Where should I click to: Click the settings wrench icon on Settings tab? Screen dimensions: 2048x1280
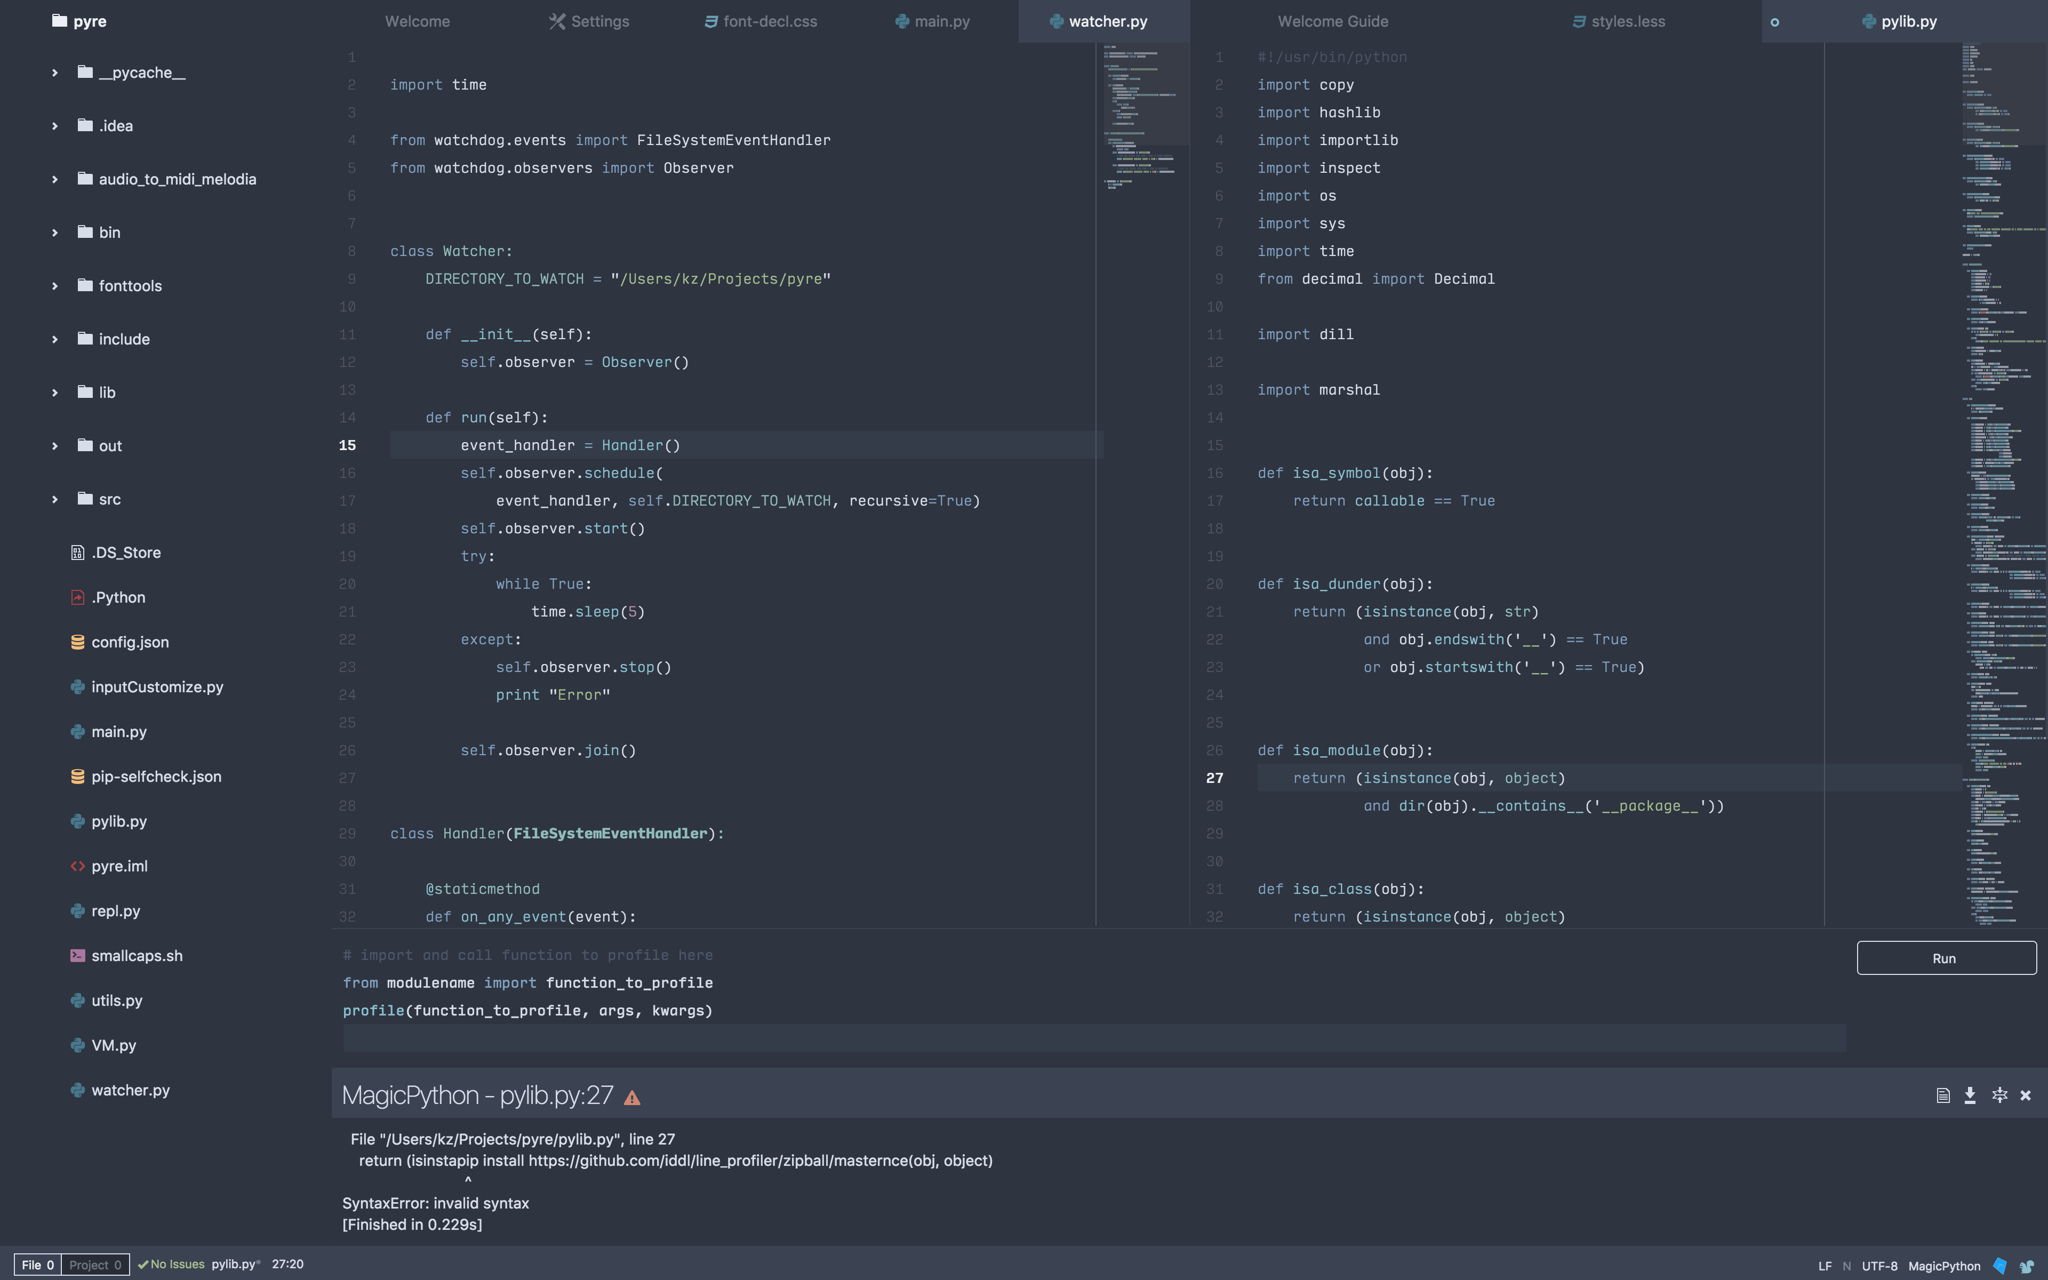click(556, 20)
